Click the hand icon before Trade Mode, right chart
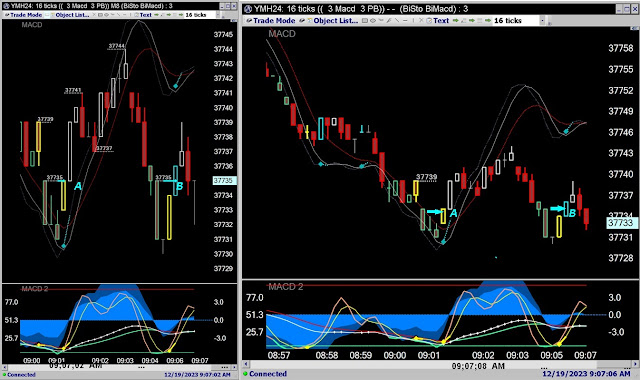 [x=249, y=20]
